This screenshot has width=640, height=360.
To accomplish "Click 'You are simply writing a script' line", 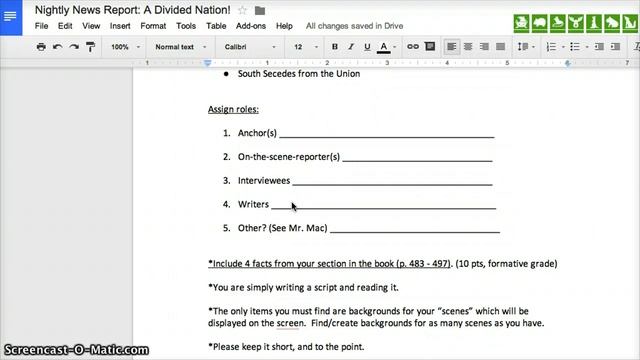I will (x=303, y=287).
